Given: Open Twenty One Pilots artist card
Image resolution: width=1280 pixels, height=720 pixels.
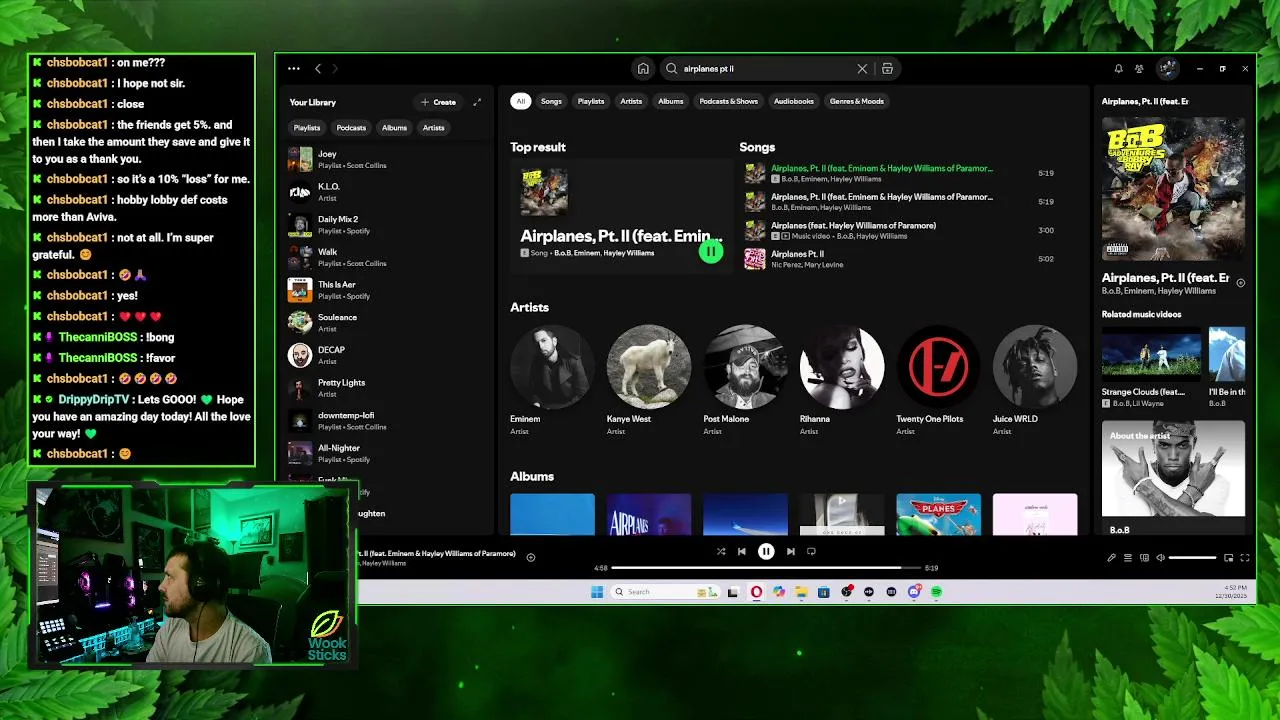Looking at the screenshot, I should point(938,380).
